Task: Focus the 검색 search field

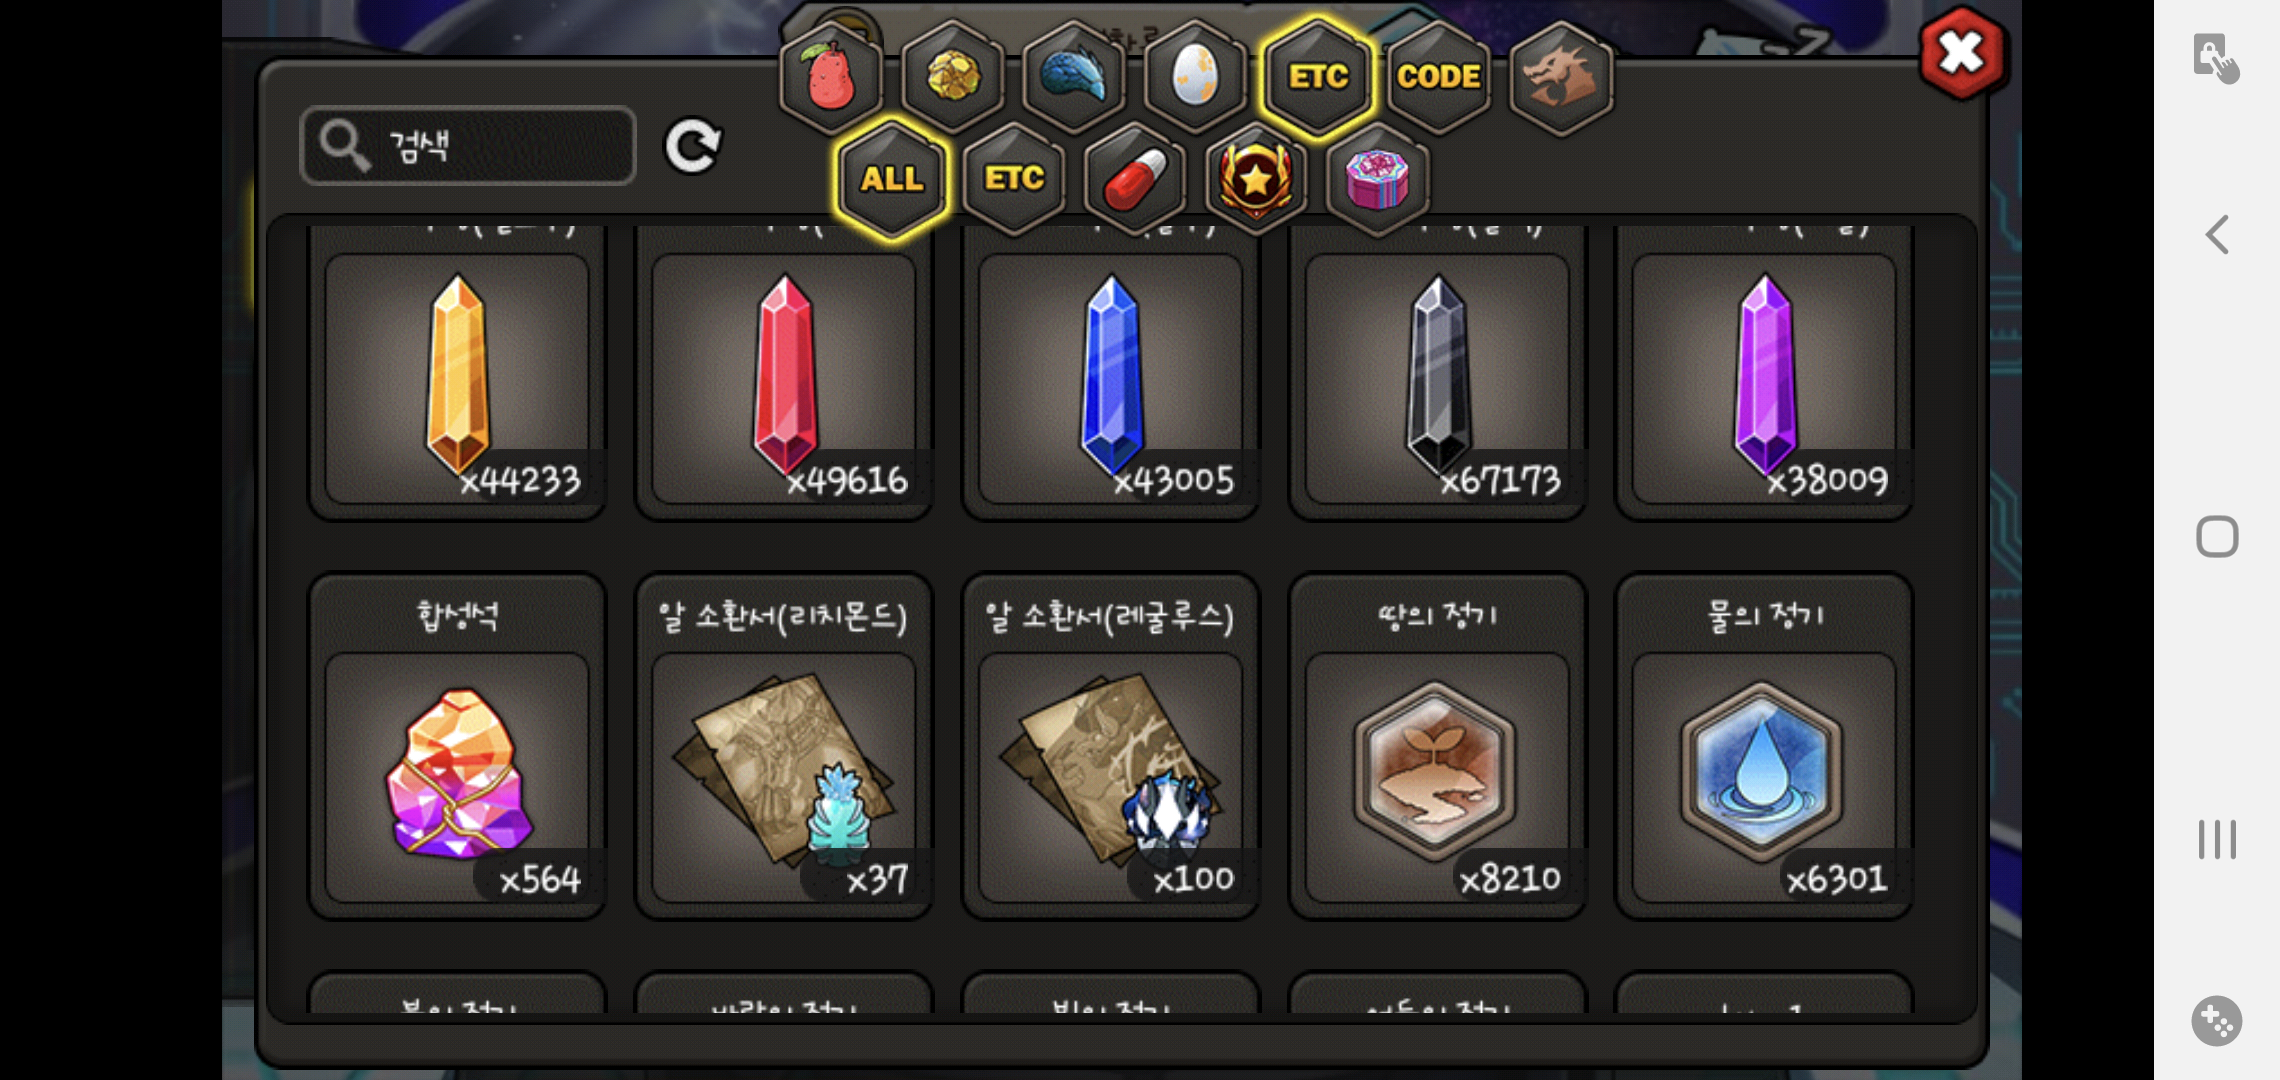Action: pos(468,146)
